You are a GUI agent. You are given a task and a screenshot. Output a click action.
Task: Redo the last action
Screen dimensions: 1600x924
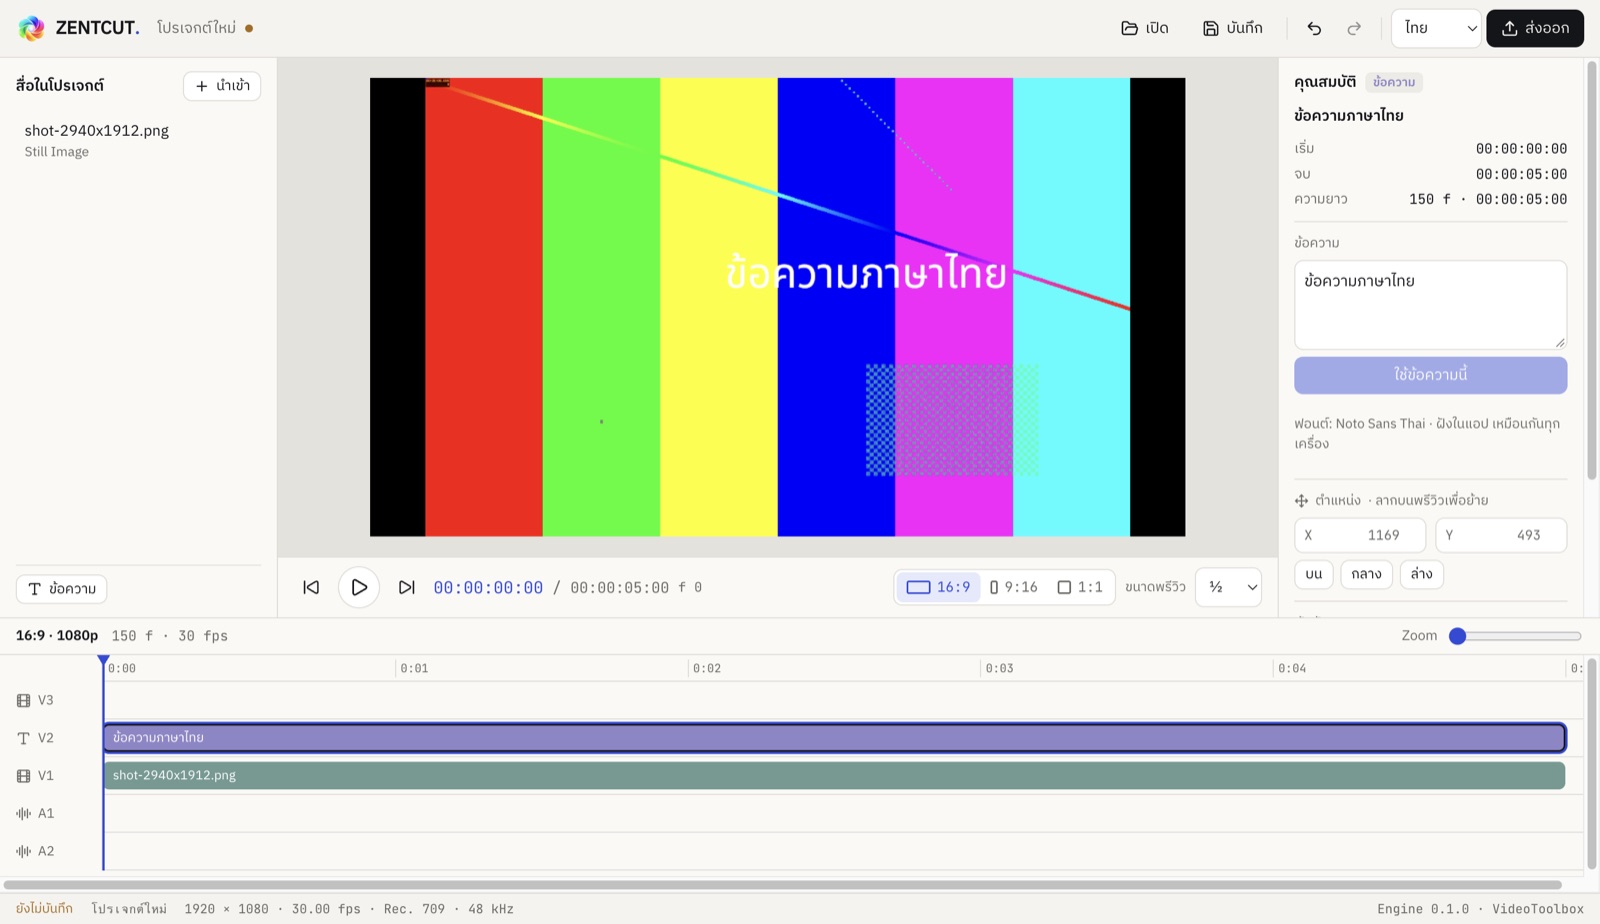[x=1354, y=28]
